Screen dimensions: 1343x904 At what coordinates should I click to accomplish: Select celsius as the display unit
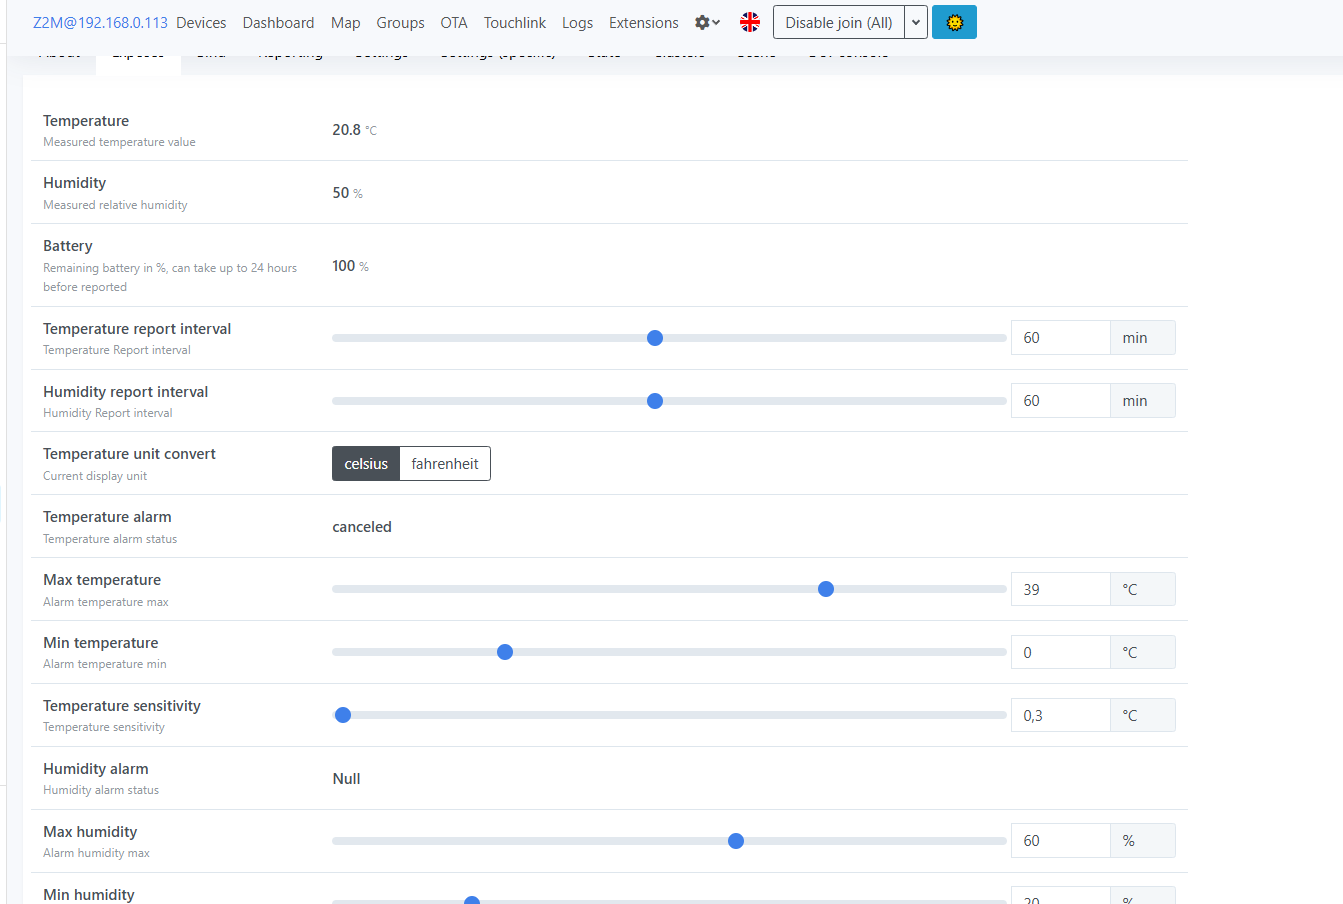[366, 464]
